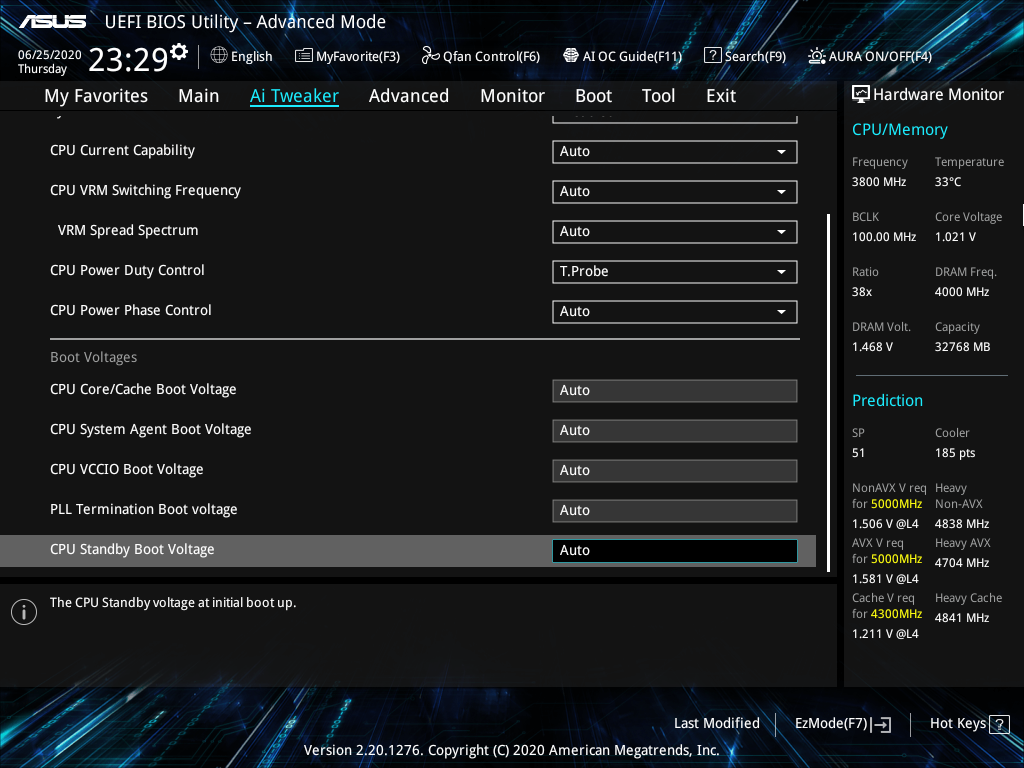Open VRM Spread Spectrum dropdown

675,231
